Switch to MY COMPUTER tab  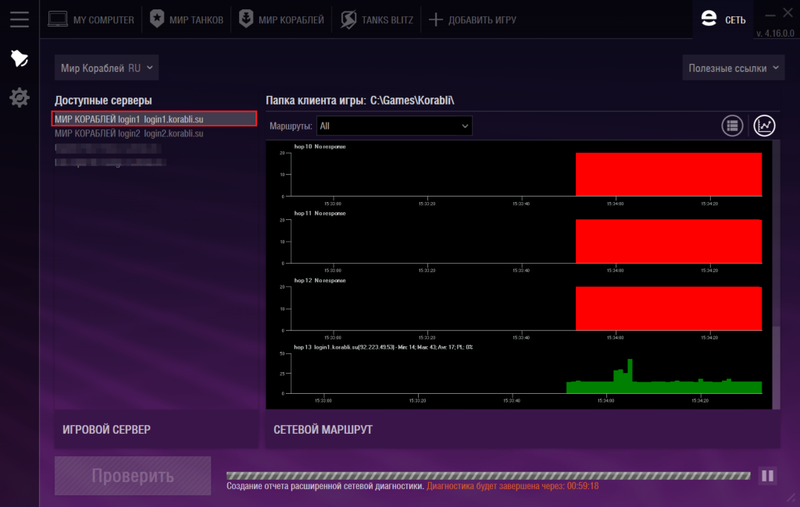pos(91,20)
